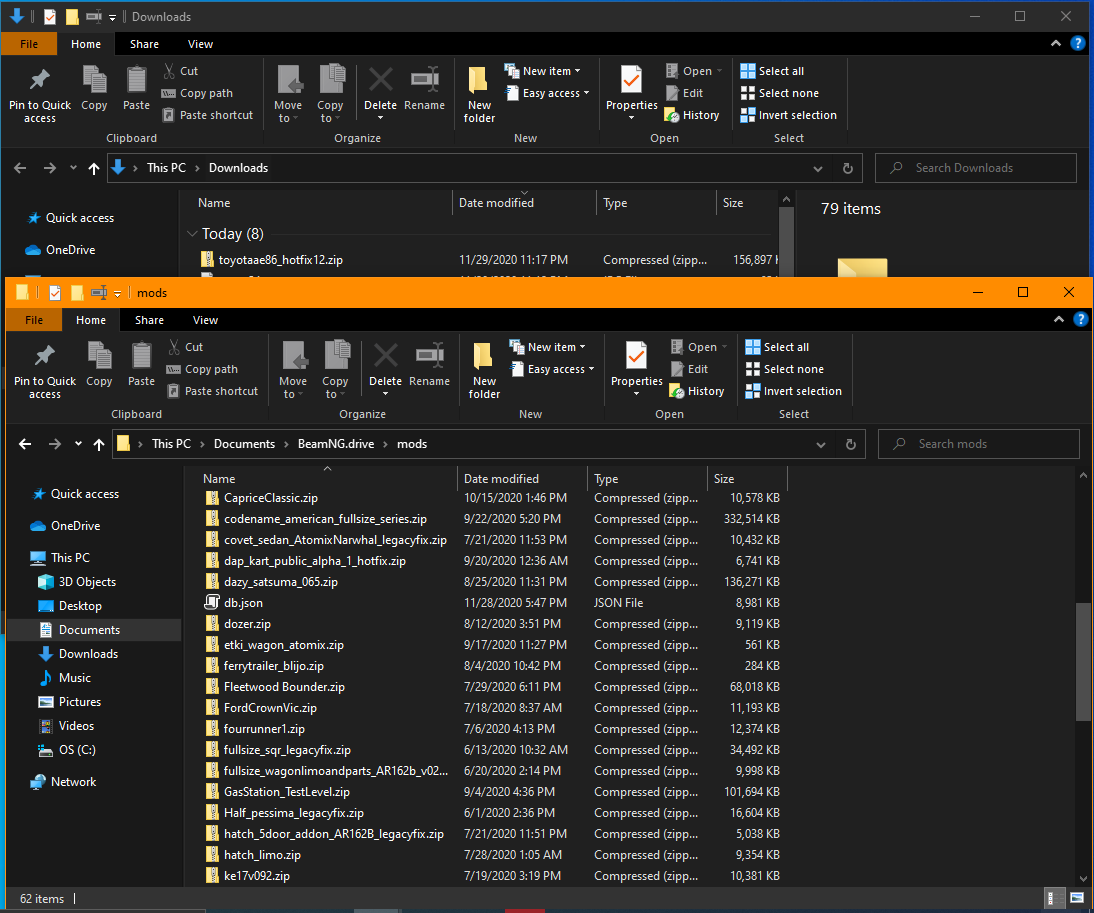This screenshot has width=1094, height=913.
Task: Click Copy icon in mods window ribbon
Action: point(99,363)
